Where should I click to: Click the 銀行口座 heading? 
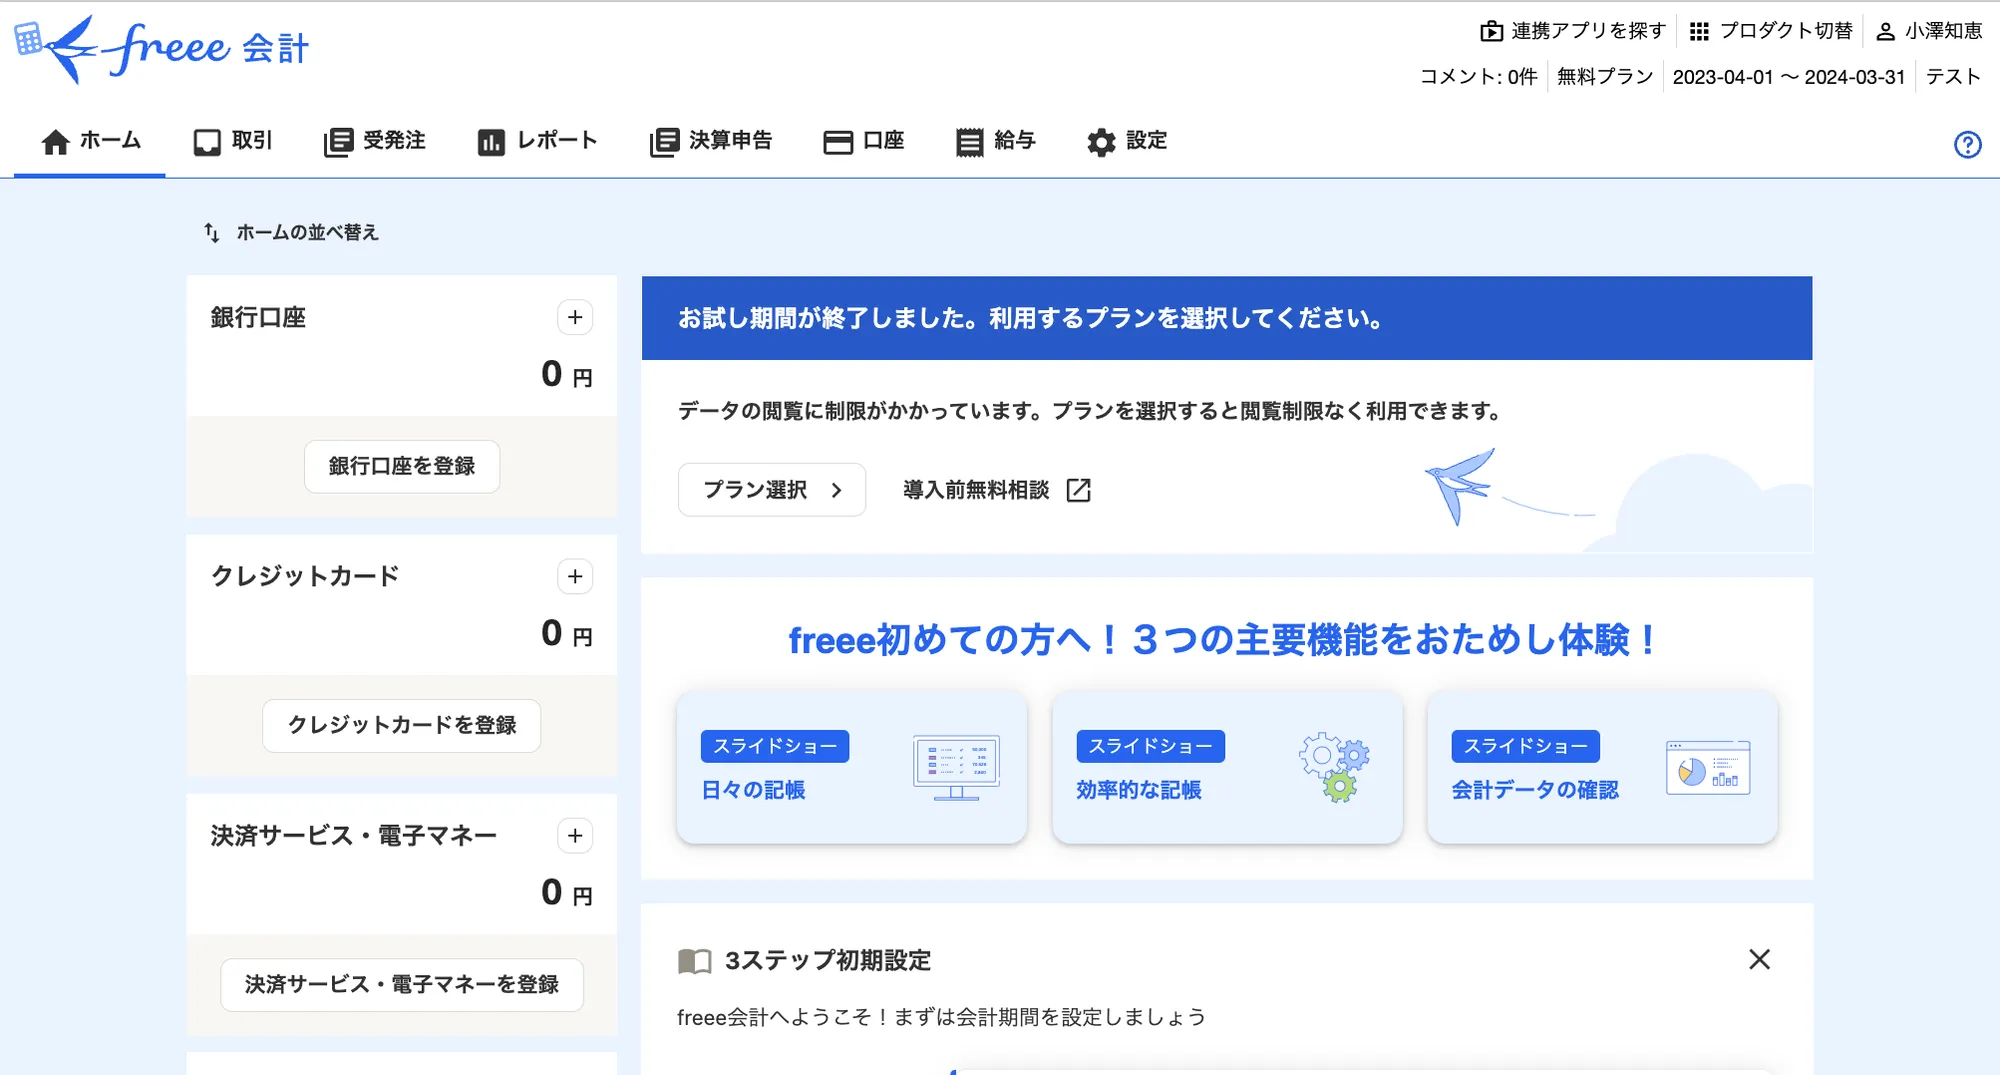point(258,318)
